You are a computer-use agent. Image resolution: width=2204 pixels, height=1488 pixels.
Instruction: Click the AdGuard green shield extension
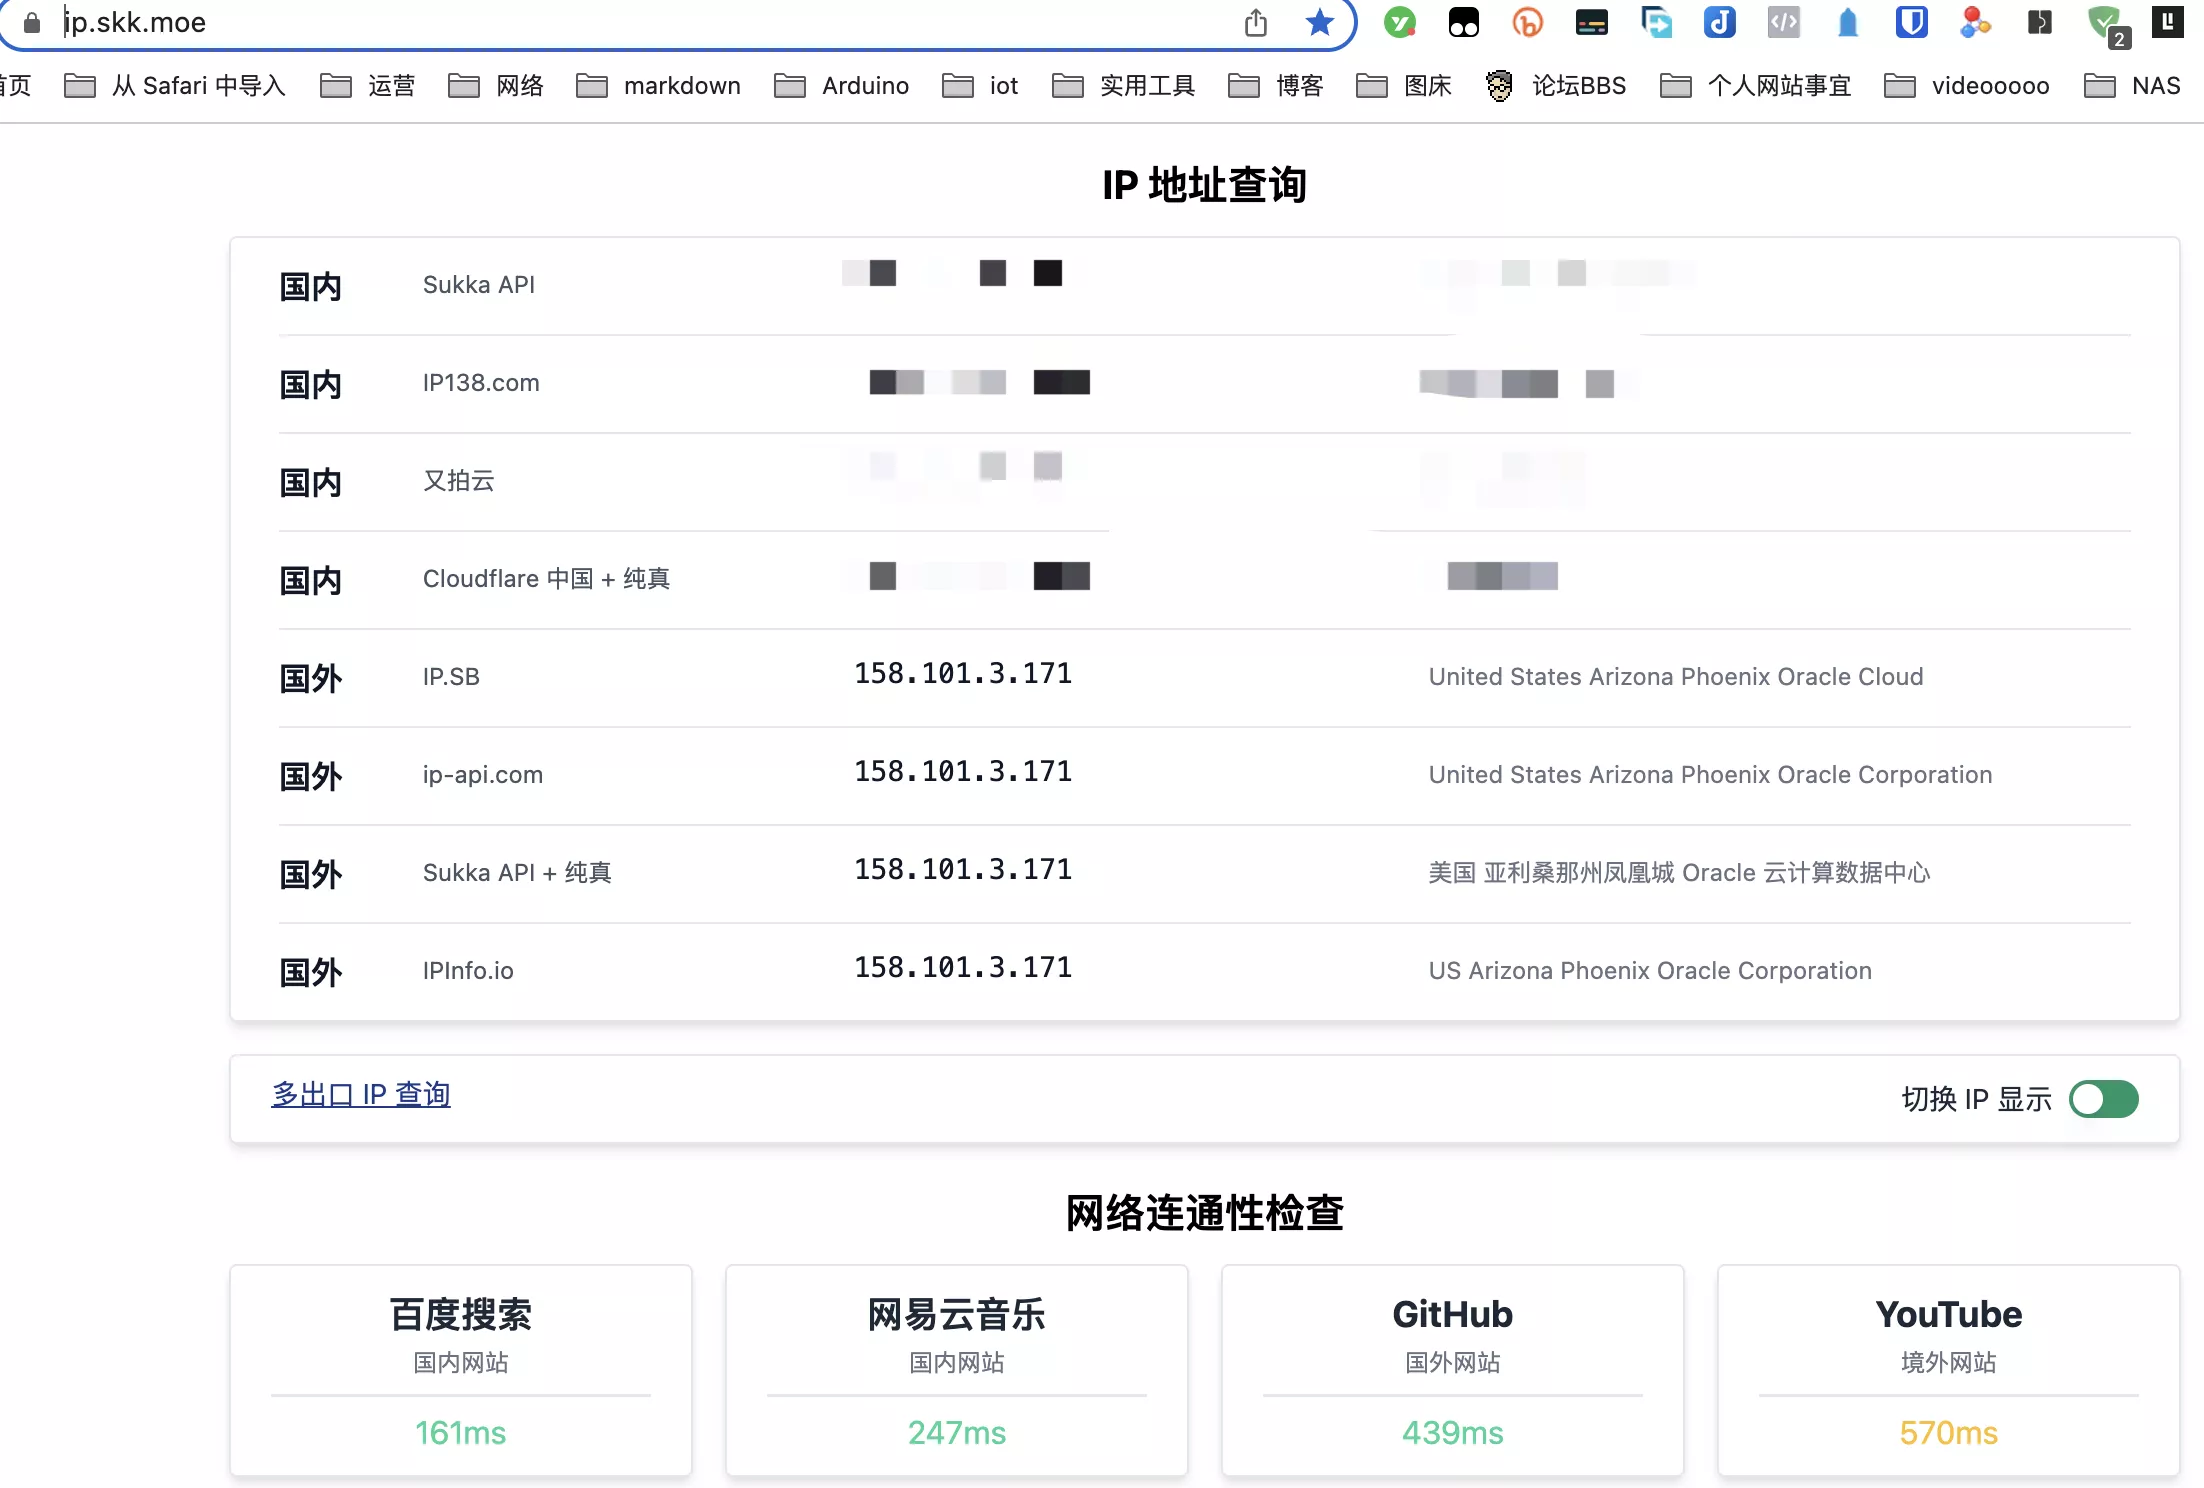point(2104,22)
